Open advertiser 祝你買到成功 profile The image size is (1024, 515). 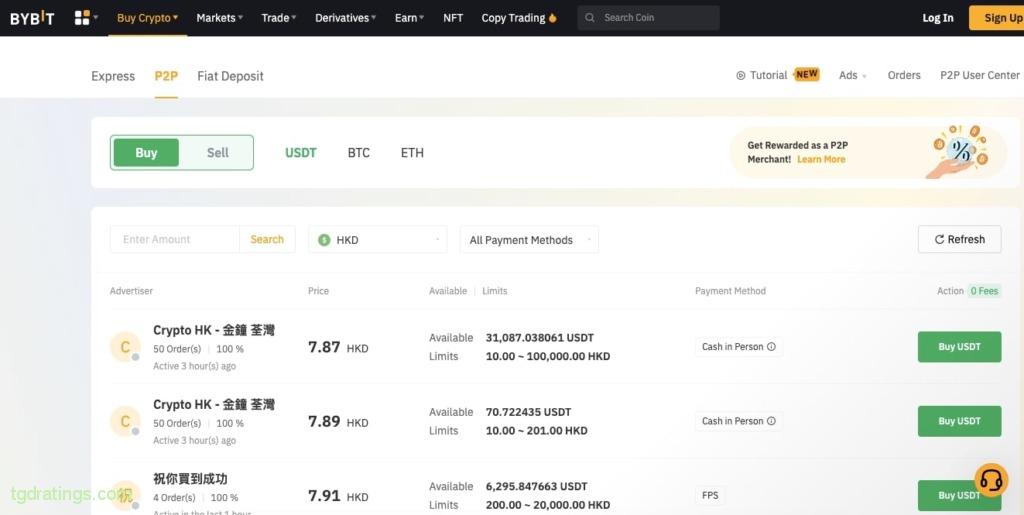point(190,479)
